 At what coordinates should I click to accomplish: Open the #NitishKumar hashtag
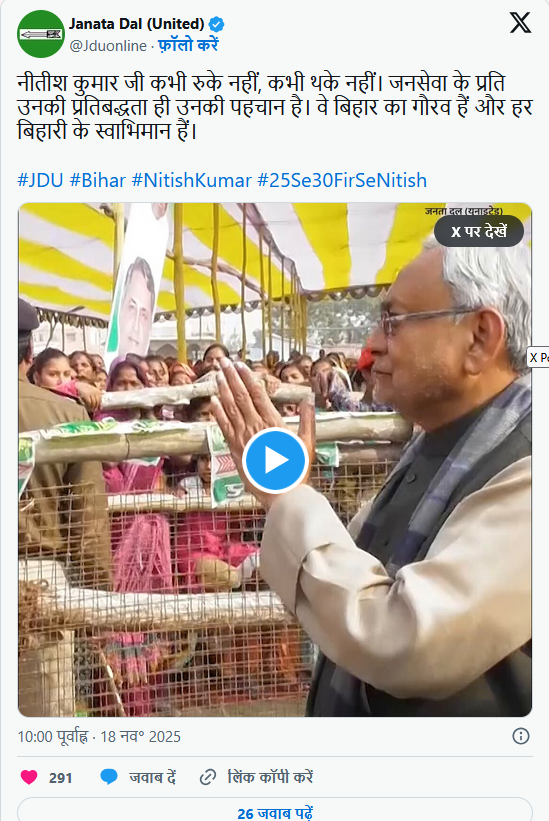tap(192, 181)
